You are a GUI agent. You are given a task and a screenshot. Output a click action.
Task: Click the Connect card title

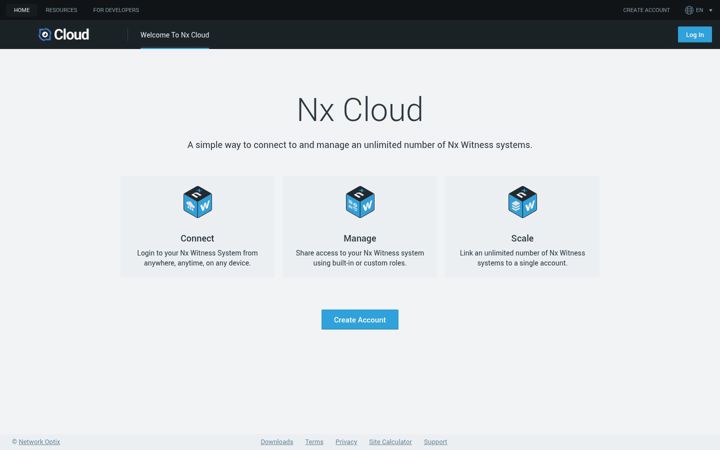pos(197,238)
